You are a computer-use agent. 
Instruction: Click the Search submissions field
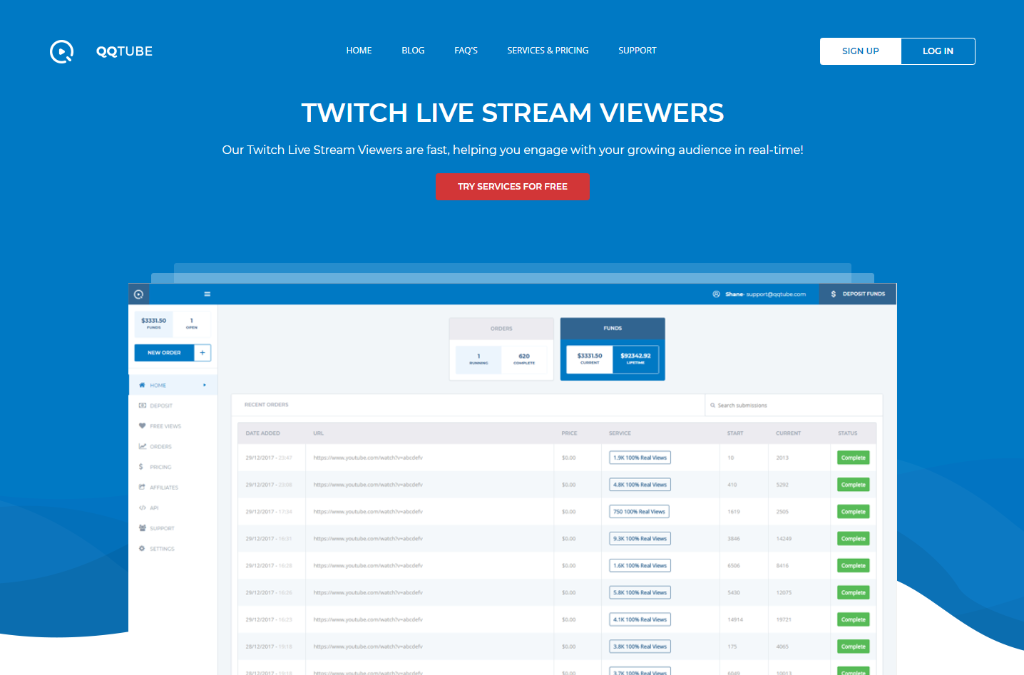(x=793, y=405)
